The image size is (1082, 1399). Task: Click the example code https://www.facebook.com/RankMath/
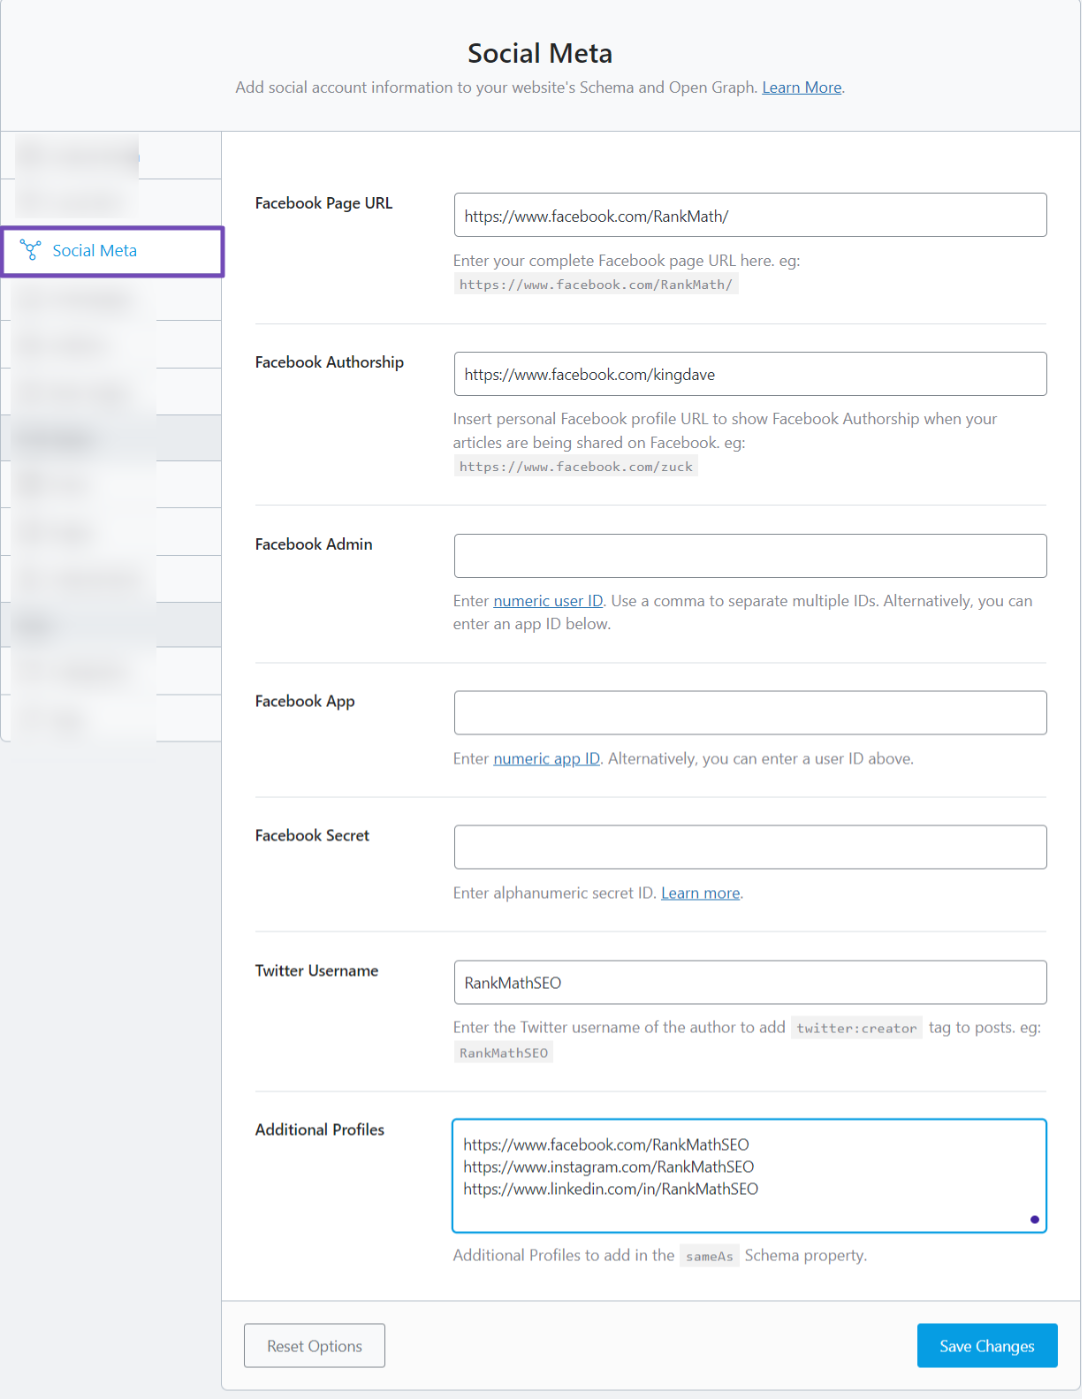click(x=596, y=285)
